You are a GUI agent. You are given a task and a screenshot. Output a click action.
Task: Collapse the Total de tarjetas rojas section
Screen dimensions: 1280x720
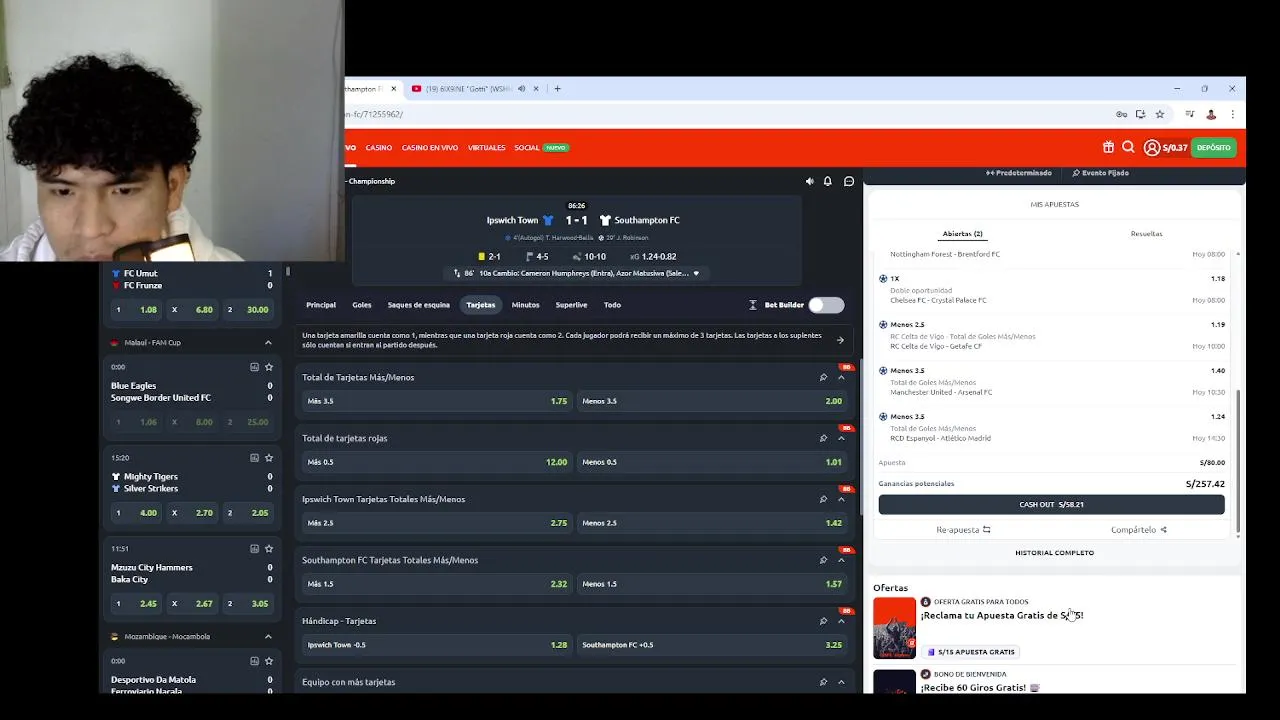841,438
